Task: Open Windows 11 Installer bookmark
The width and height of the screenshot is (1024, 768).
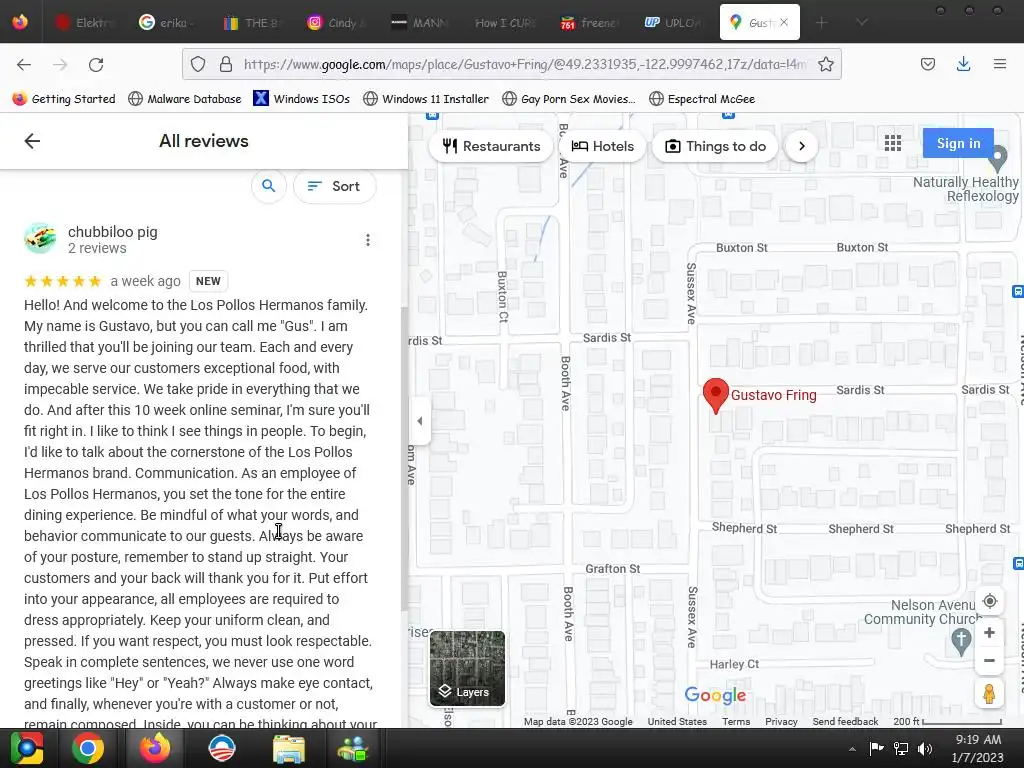Action: [x=426, y=99]
